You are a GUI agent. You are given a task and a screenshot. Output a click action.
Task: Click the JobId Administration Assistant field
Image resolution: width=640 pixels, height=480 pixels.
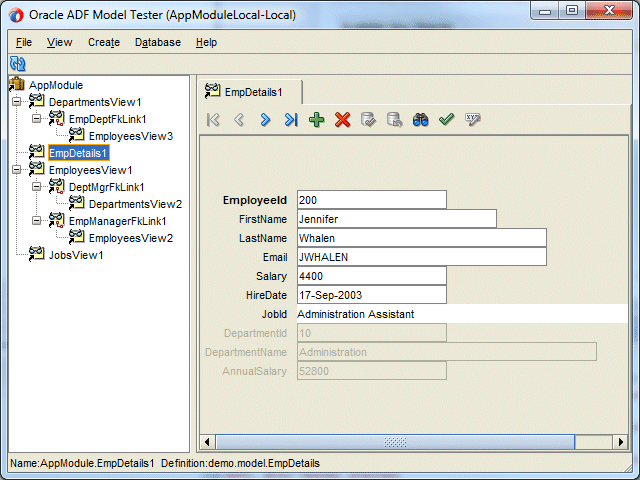pos(462,314)
